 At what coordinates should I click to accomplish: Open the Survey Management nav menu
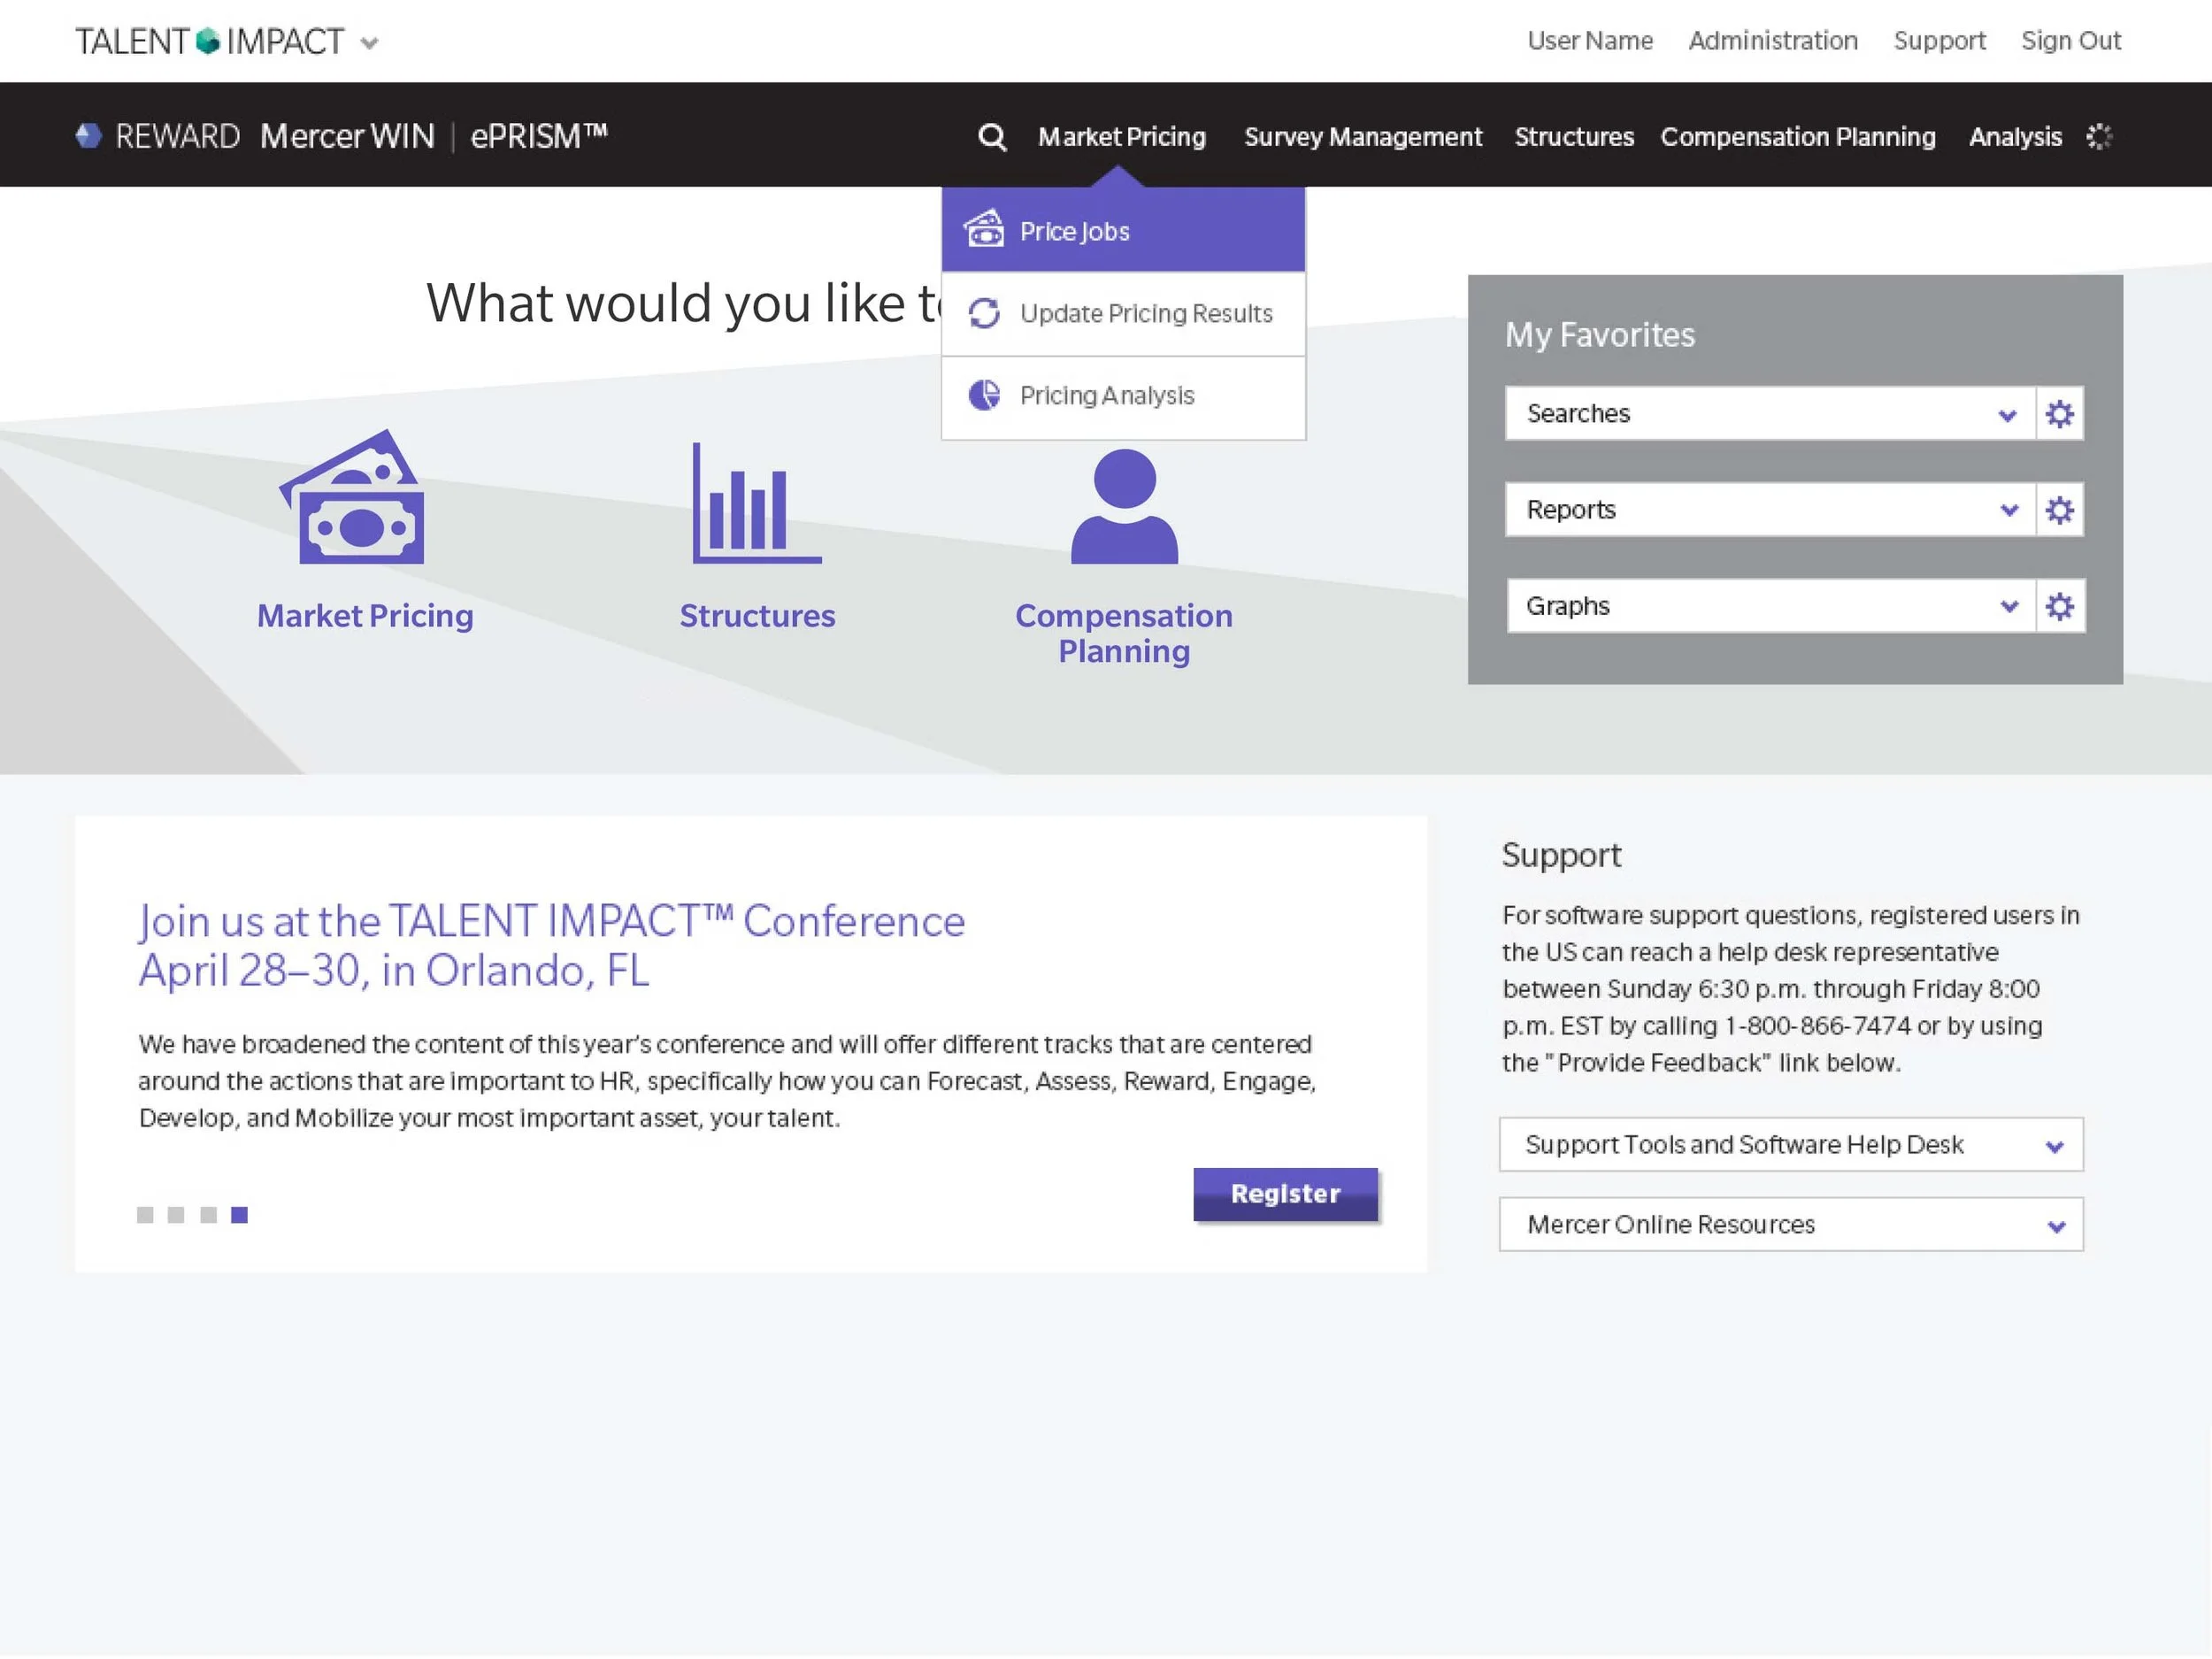coord(1362,137)
